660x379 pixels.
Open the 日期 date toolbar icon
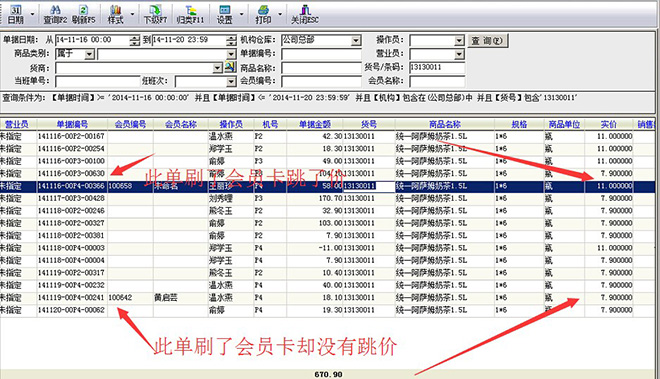pos(16,11)
